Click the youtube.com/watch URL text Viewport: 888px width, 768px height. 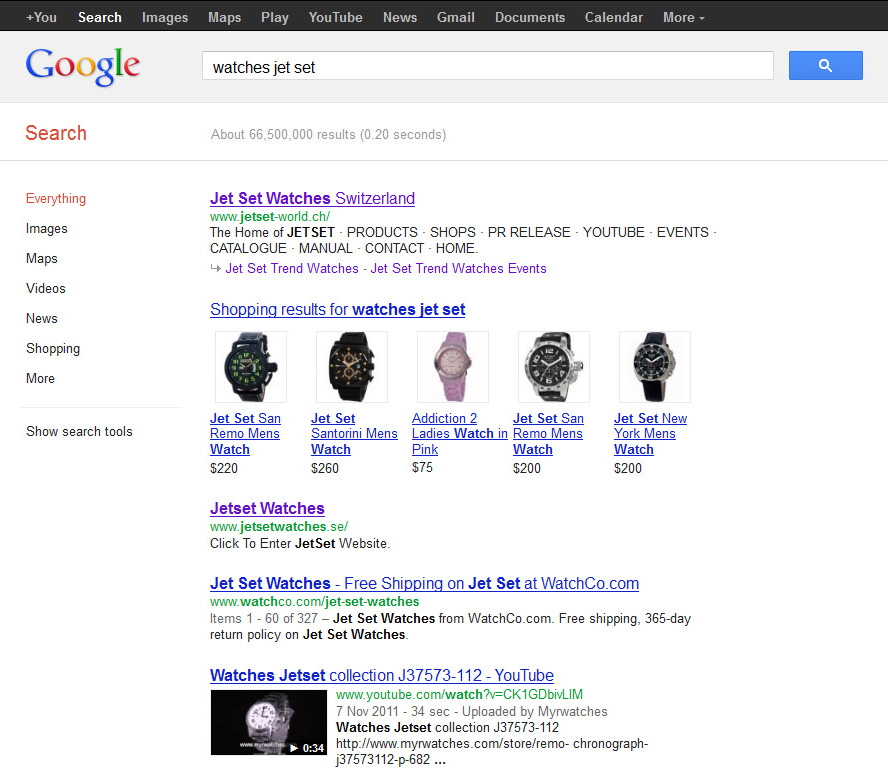(x=459, y=694)
